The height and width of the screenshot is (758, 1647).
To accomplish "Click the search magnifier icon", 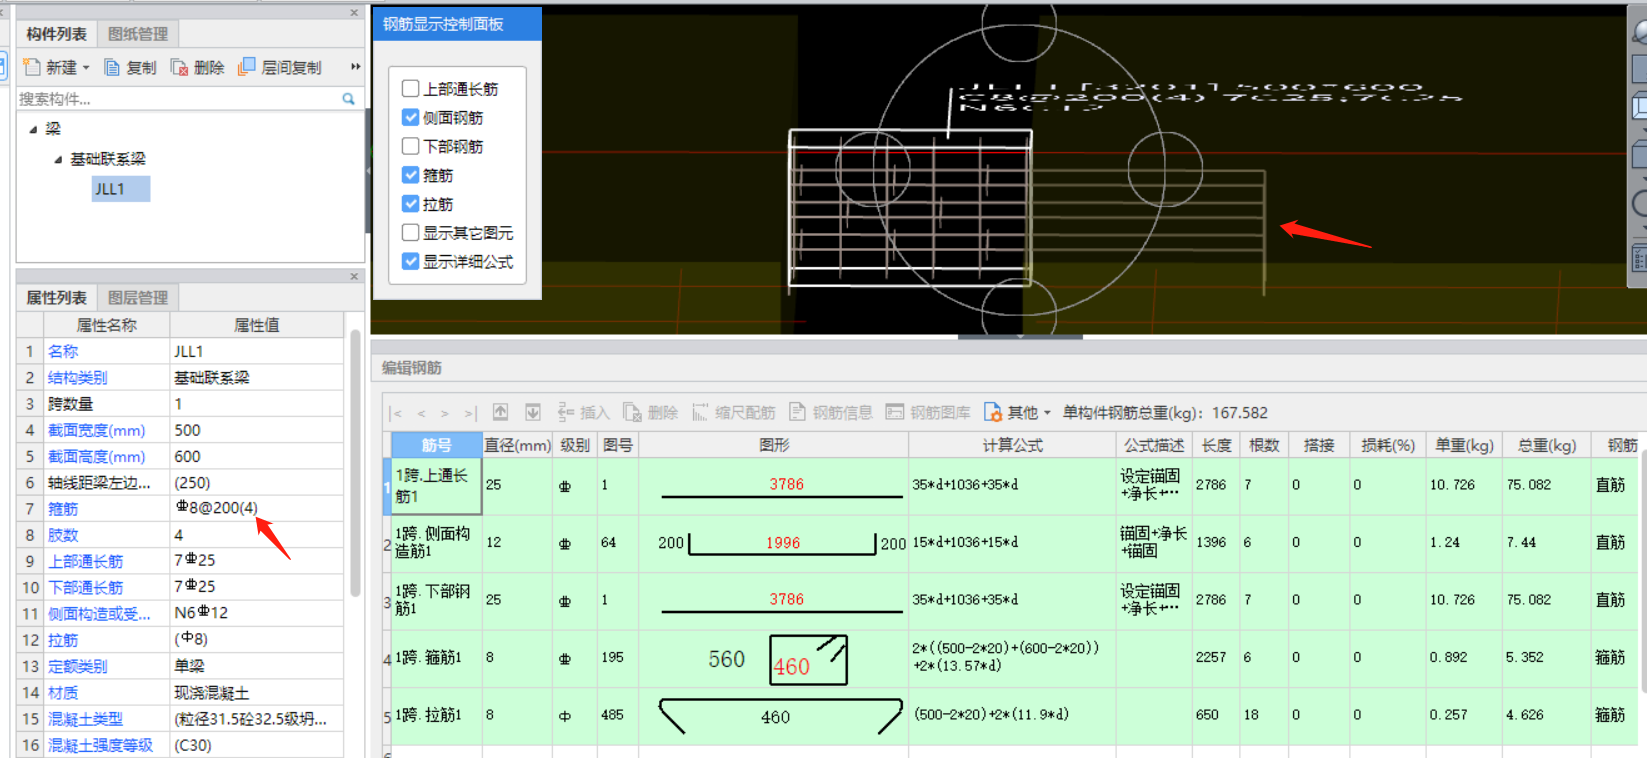I will (x=348, y=99).
